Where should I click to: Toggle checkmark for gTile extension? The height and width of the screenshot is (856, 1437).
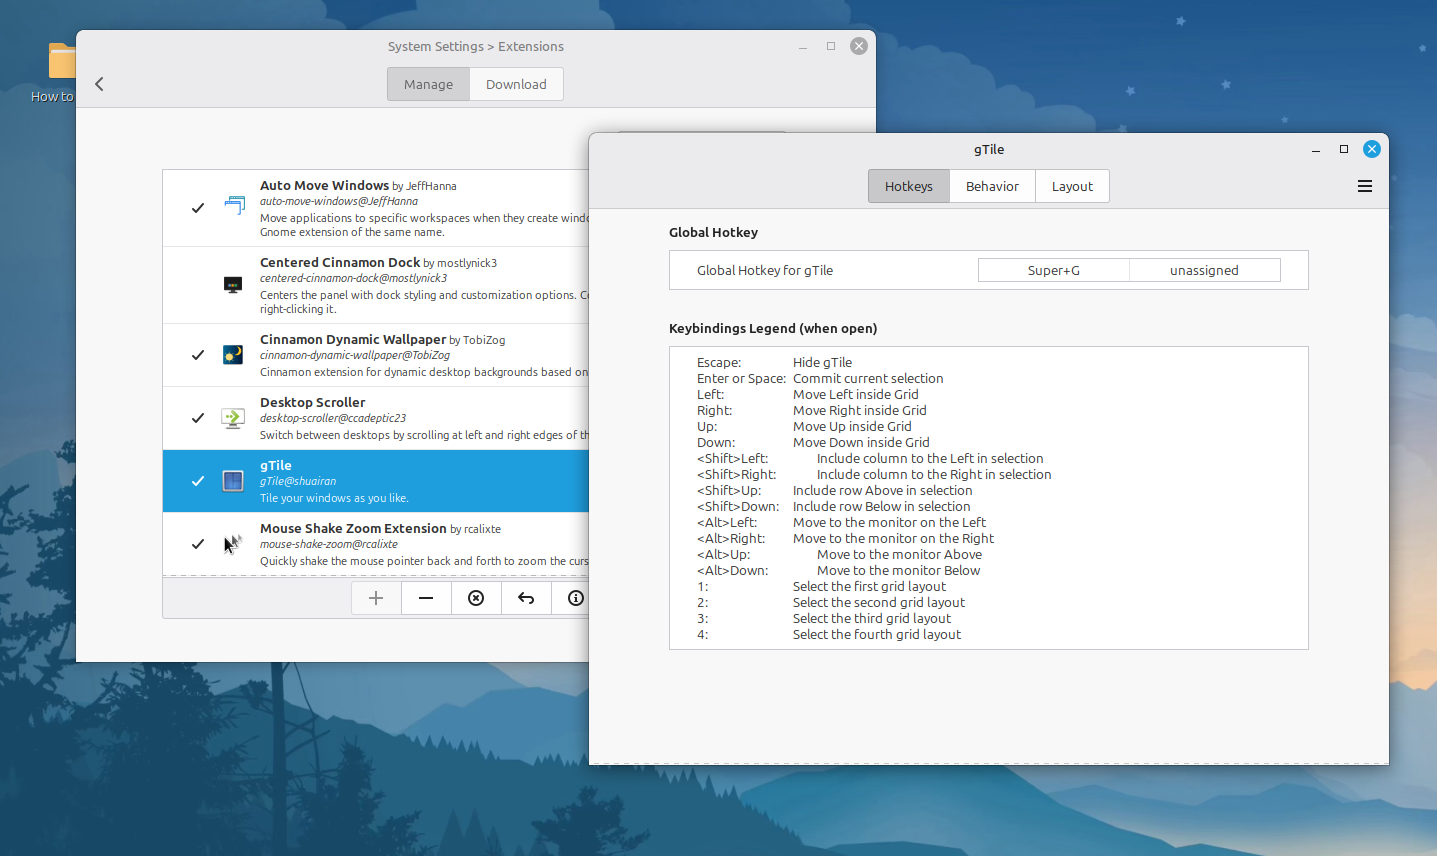[198, 481]
